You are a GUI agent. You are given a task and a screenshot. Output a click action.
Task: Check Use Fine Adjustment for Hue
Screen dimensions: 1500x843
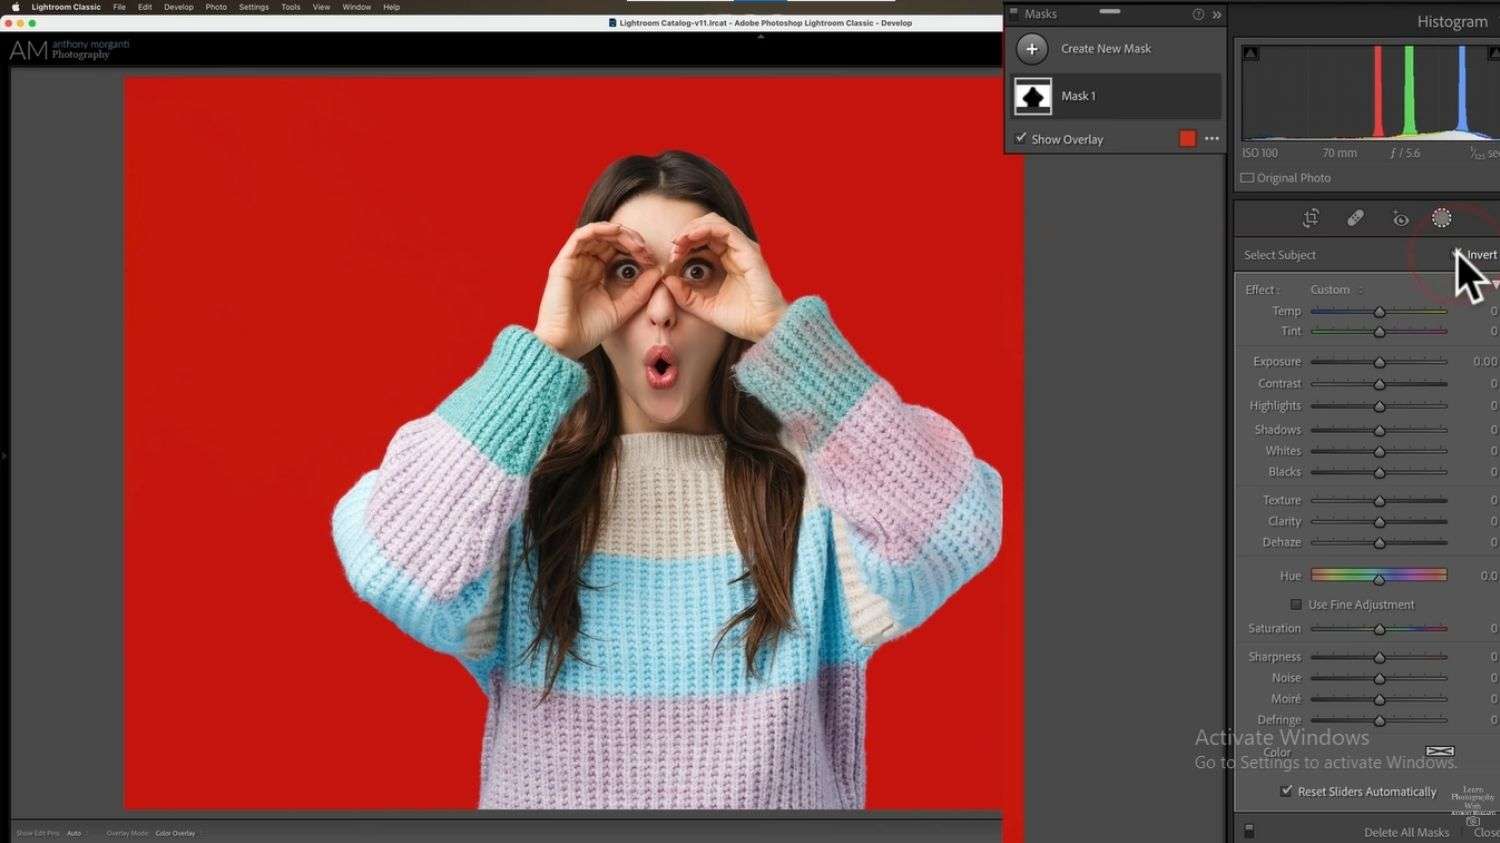pos(1296,604)
